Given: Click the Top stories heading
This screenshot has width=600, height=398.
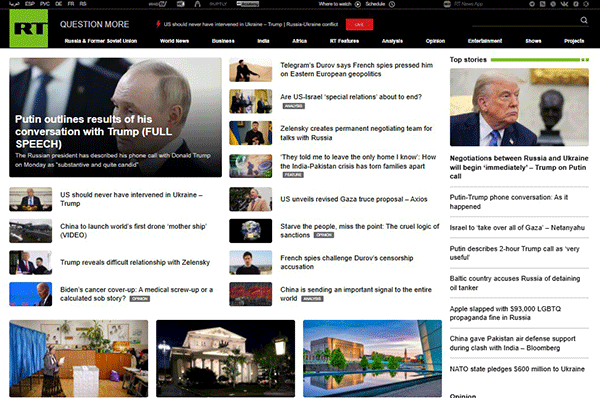Looking at the screenshot, I should pos(468,60).
